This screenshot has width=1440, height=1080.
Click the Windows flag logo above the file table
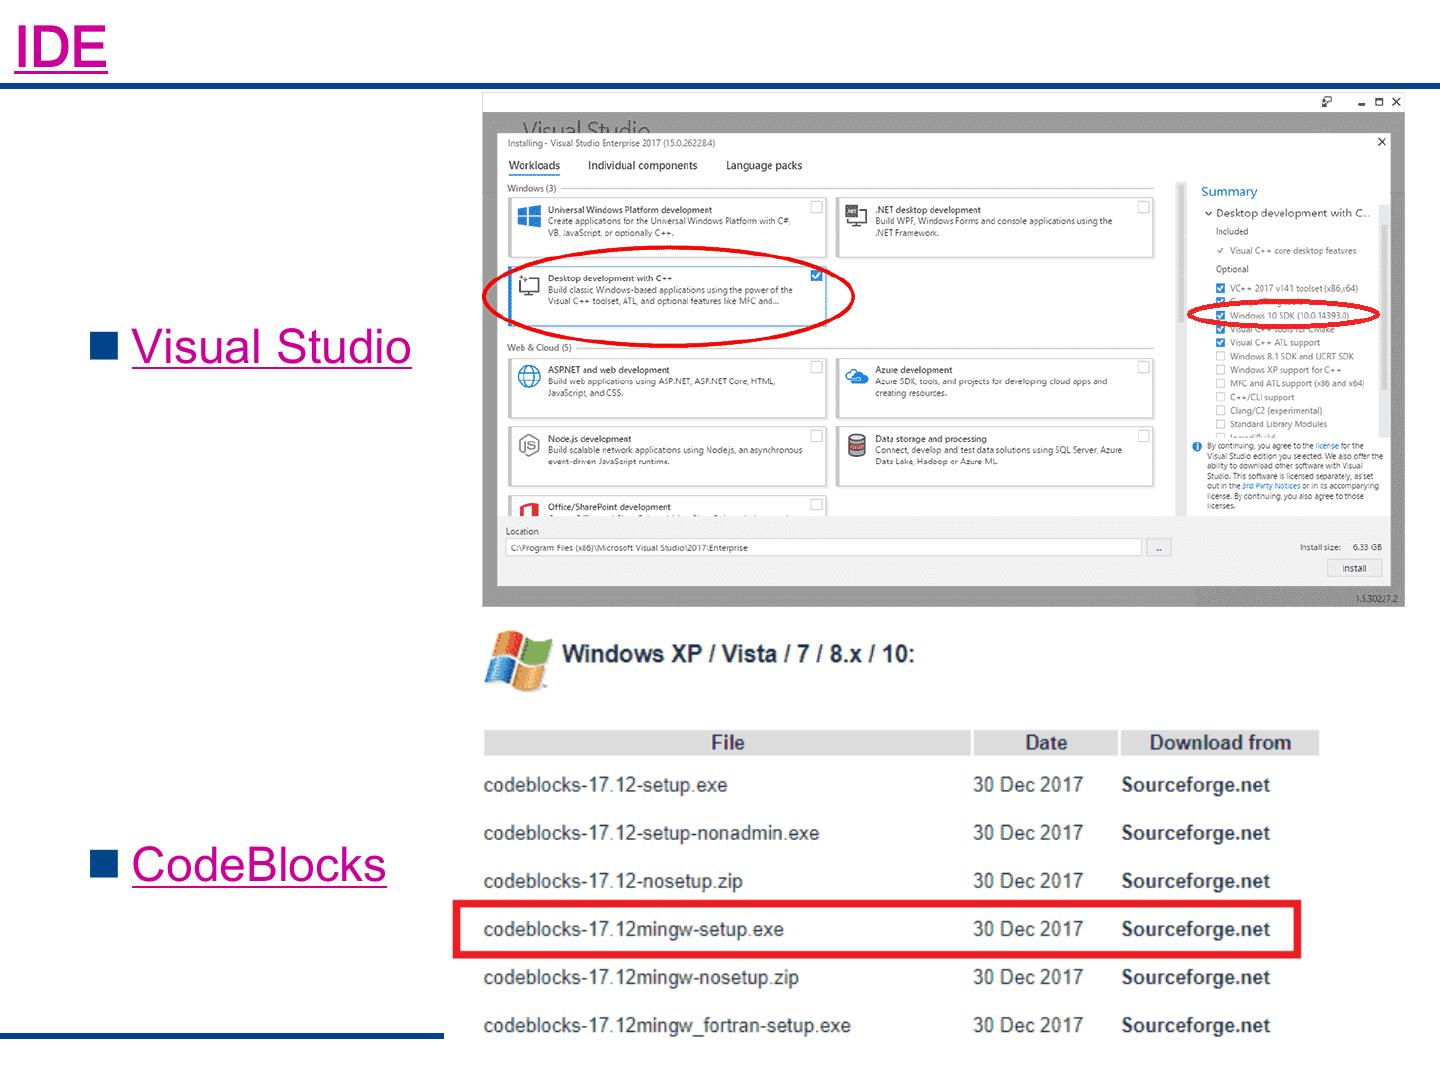coord(517,660)
